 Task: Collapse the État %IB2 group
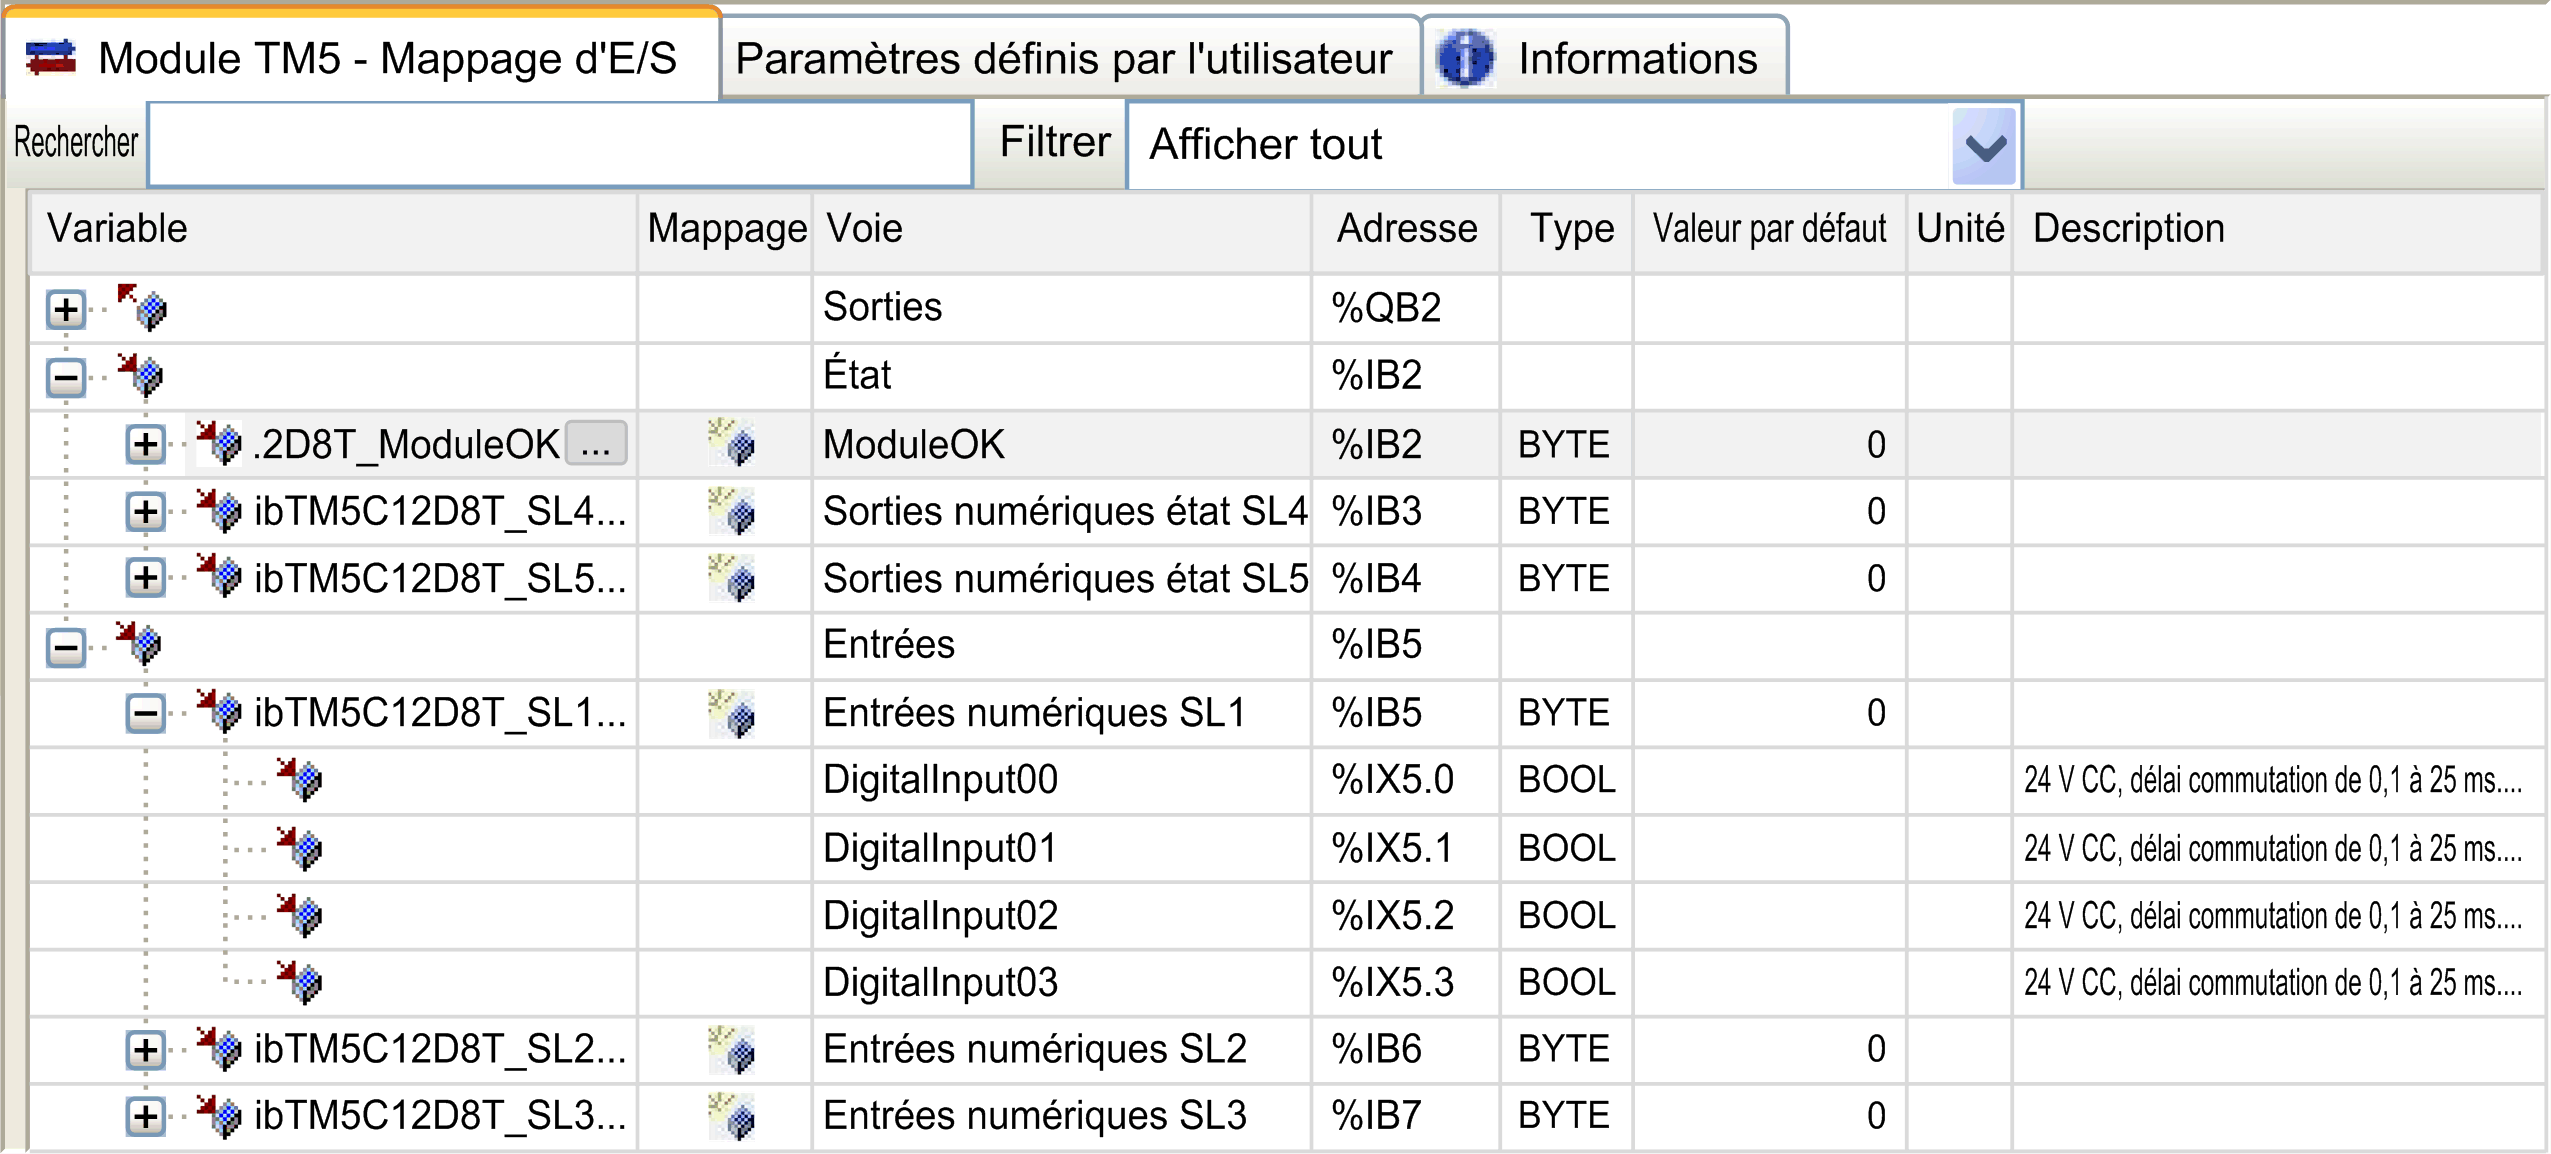66,378
